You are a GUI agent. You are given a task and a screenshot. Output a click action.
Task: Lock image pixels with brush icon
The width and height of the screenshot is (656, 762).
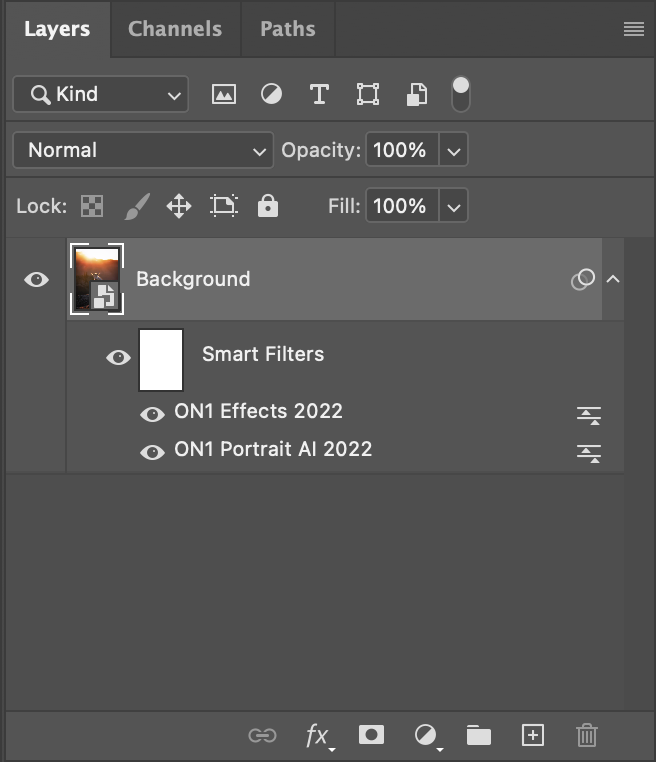coord(136,207)
